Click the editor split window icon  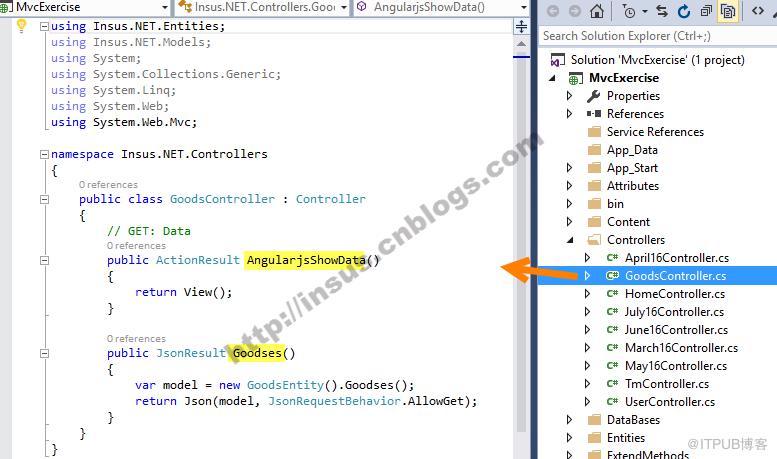point(521,26)
